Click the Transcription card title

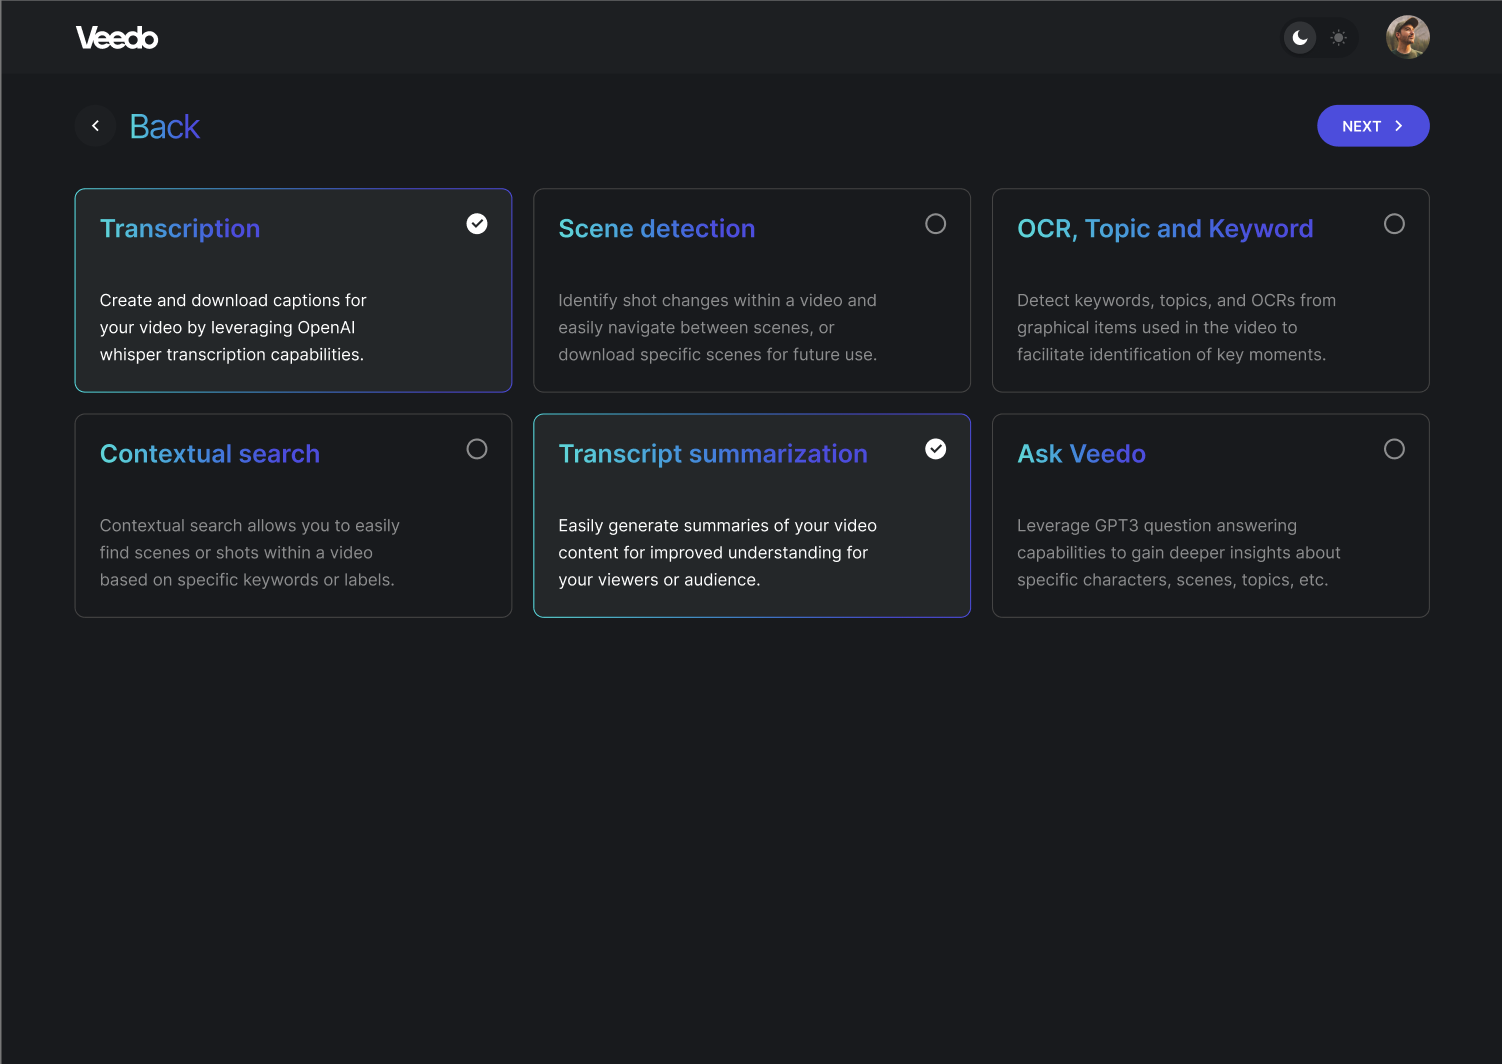tap(180, 229)
